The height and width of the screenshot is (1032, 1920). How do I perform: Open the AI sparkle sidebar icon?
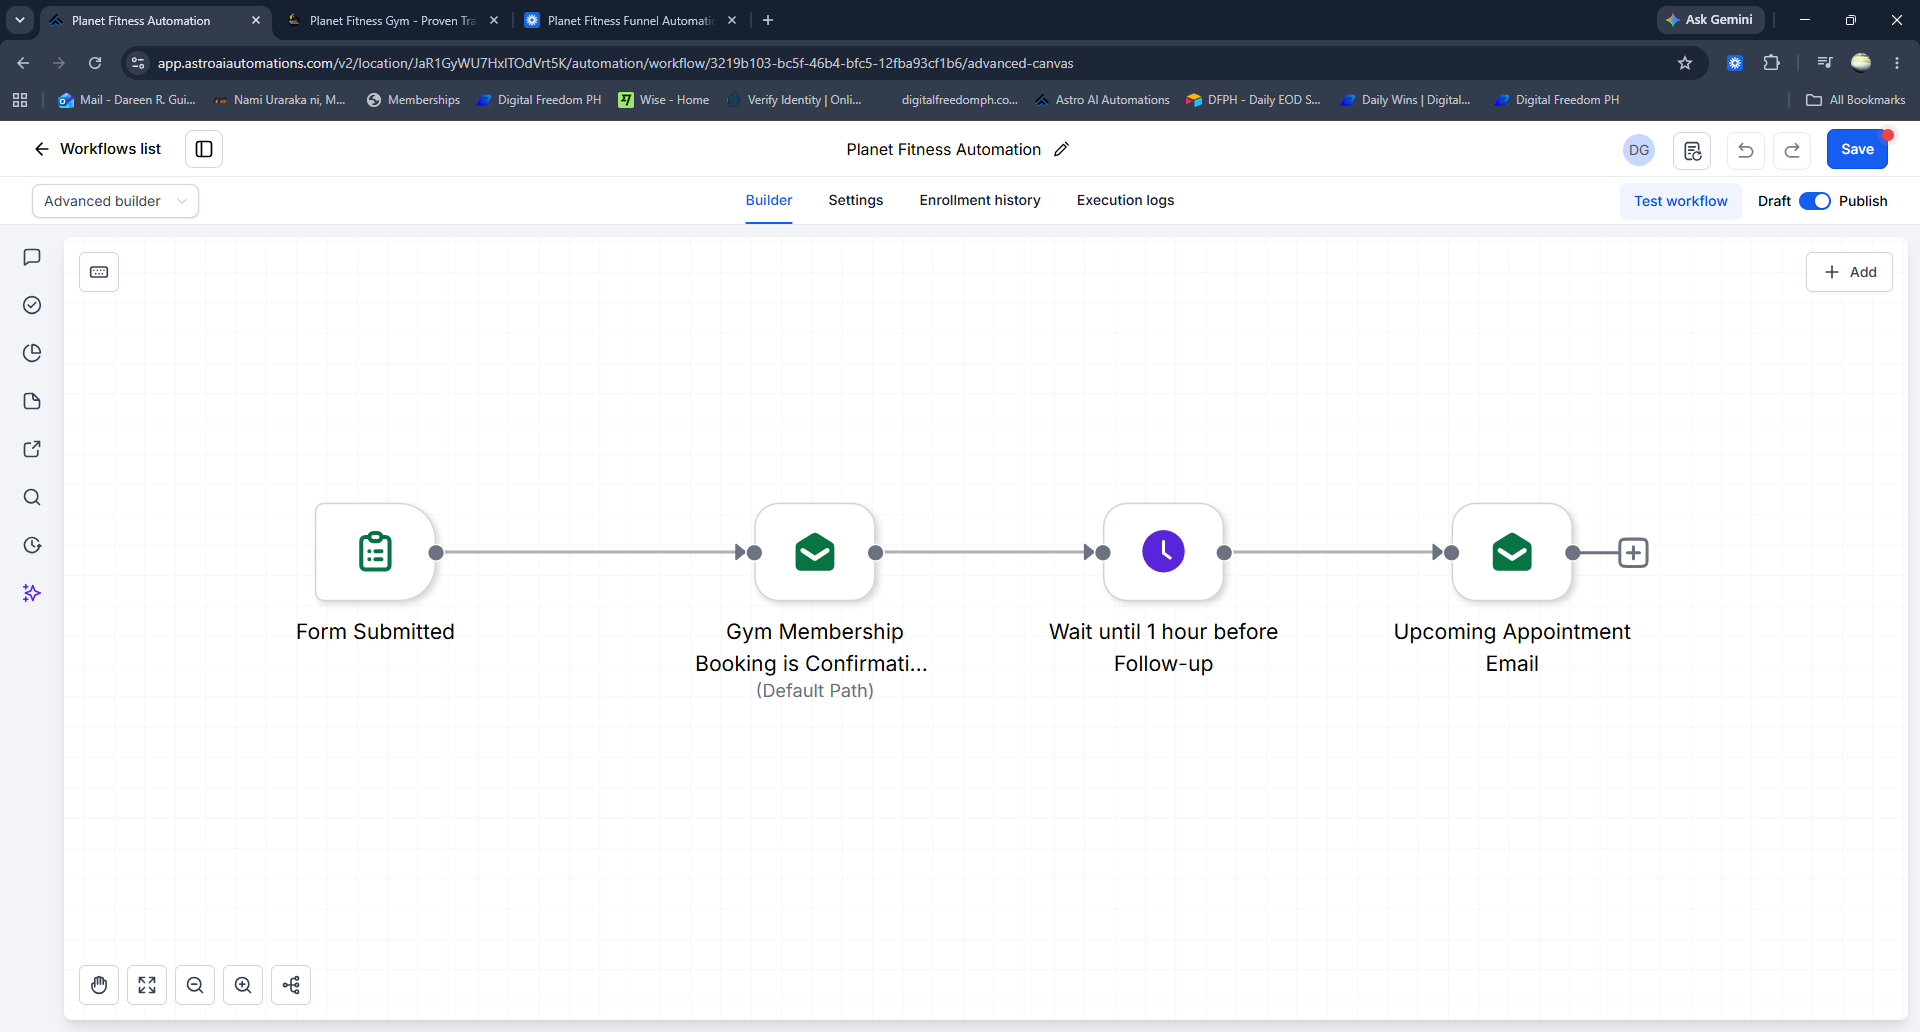coord(32,593)
